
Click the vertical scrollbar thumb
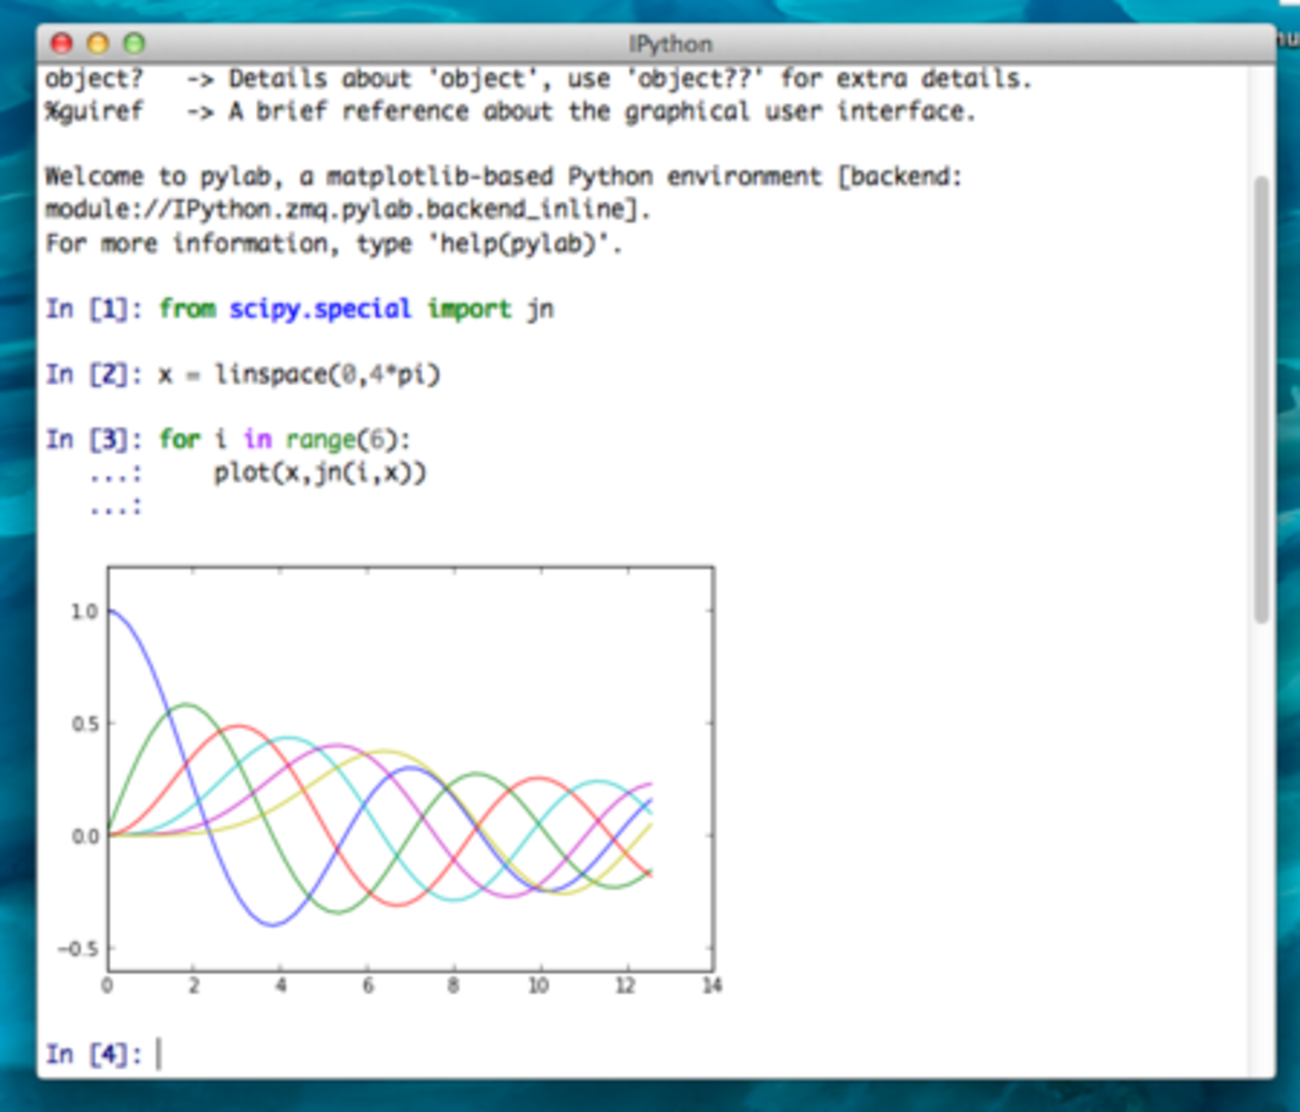click(1261, 400)
